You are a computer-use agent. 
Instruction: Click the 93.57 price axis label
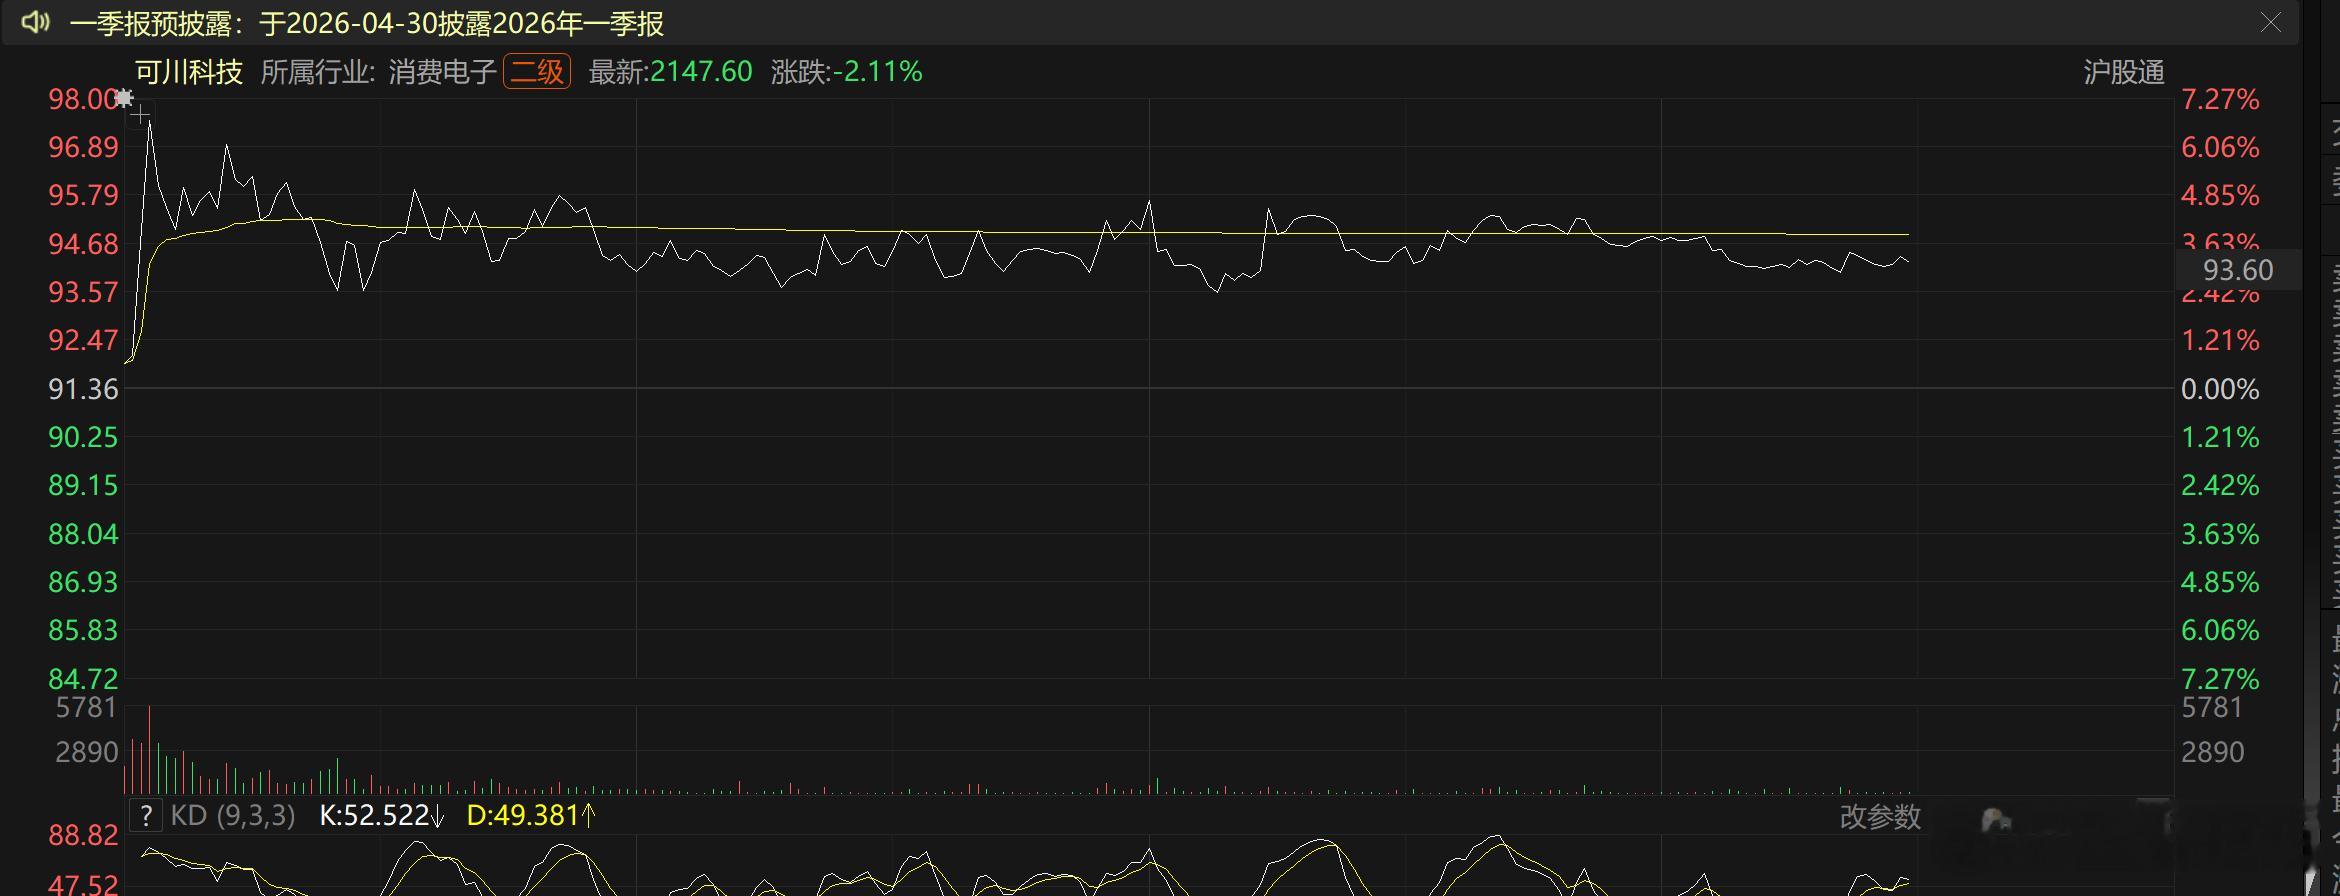point(83,292)
